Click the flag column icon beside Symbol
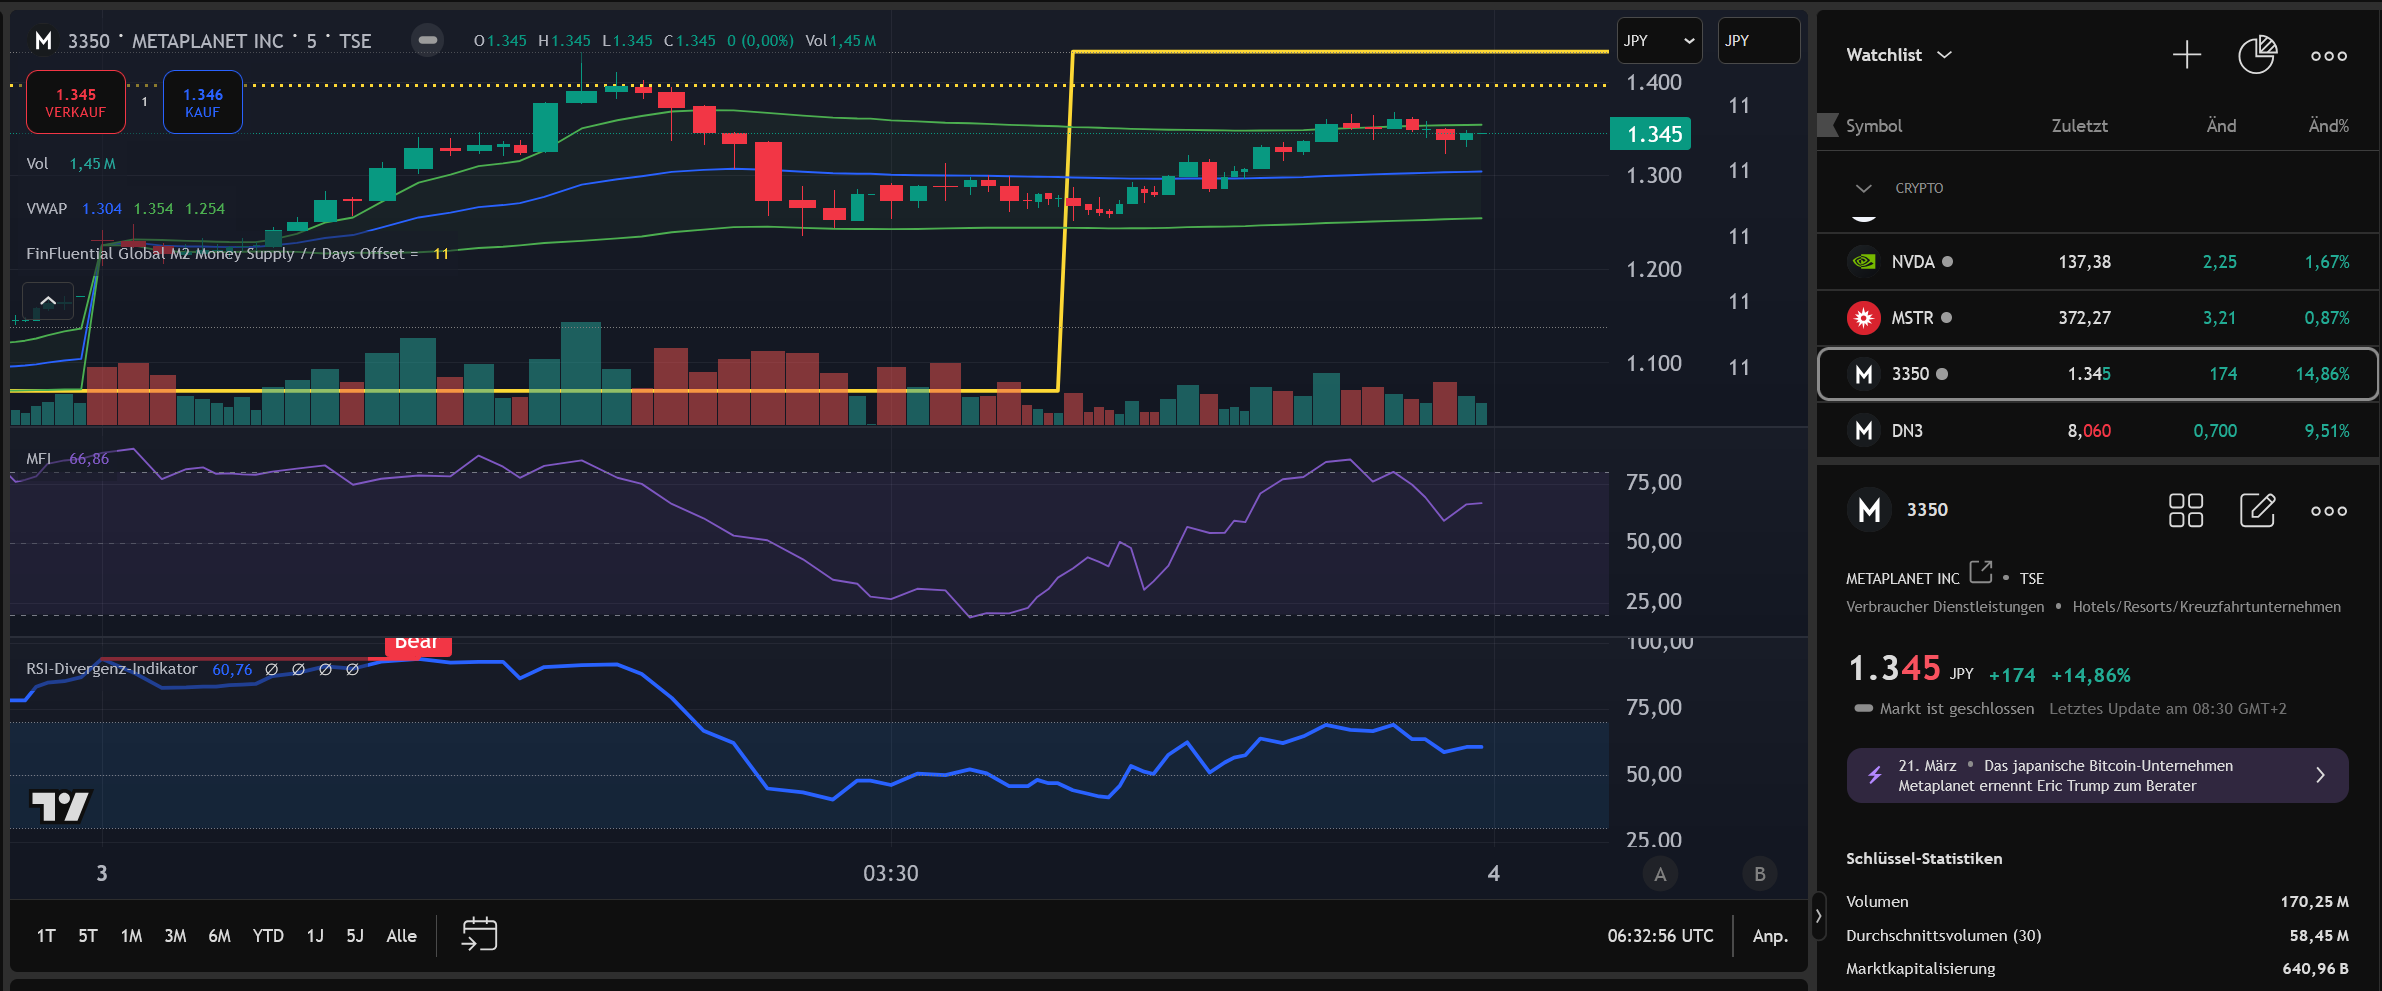The height and width of the screenshot is (991, 2382). (1828, 125)
